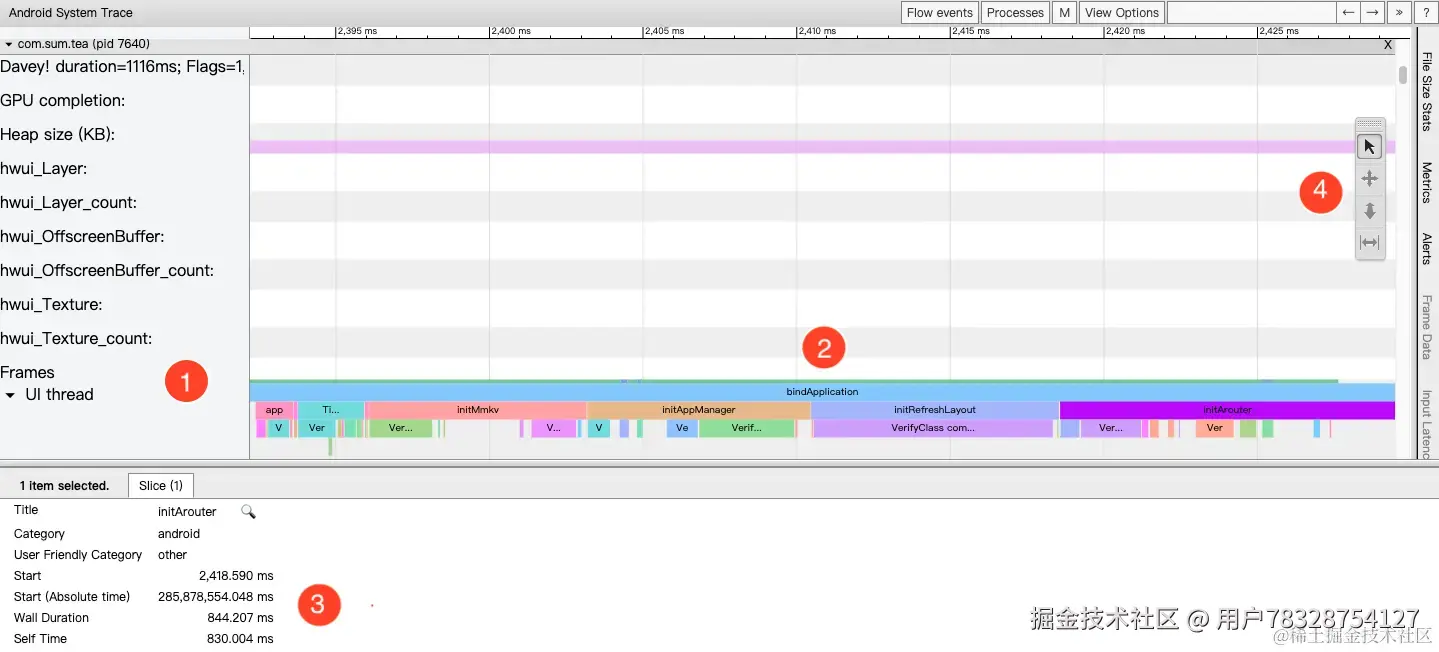Select the Slice (1) tab
Image resolution: width=1439 pixels, height=652 pixels.
161,485
